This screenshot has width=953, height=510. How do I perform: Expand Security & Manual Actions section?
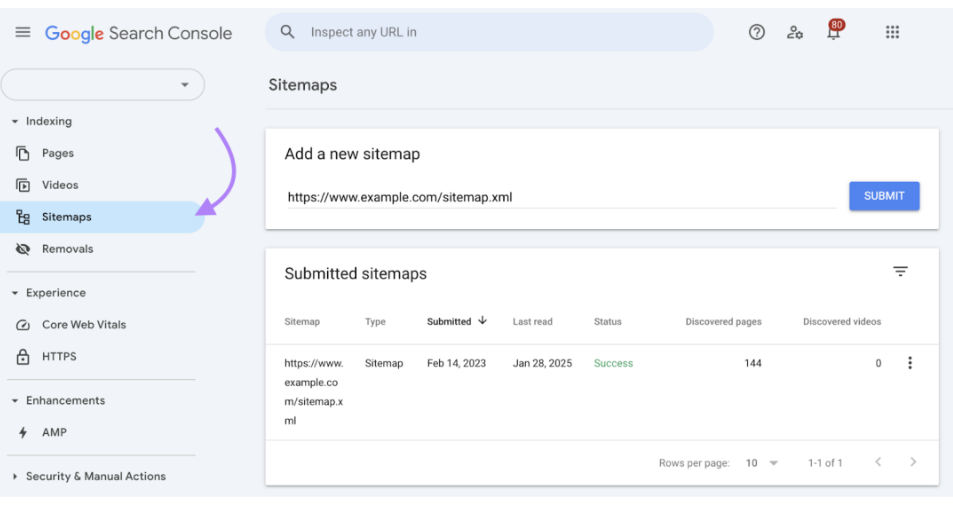click(x=15, y=477)
